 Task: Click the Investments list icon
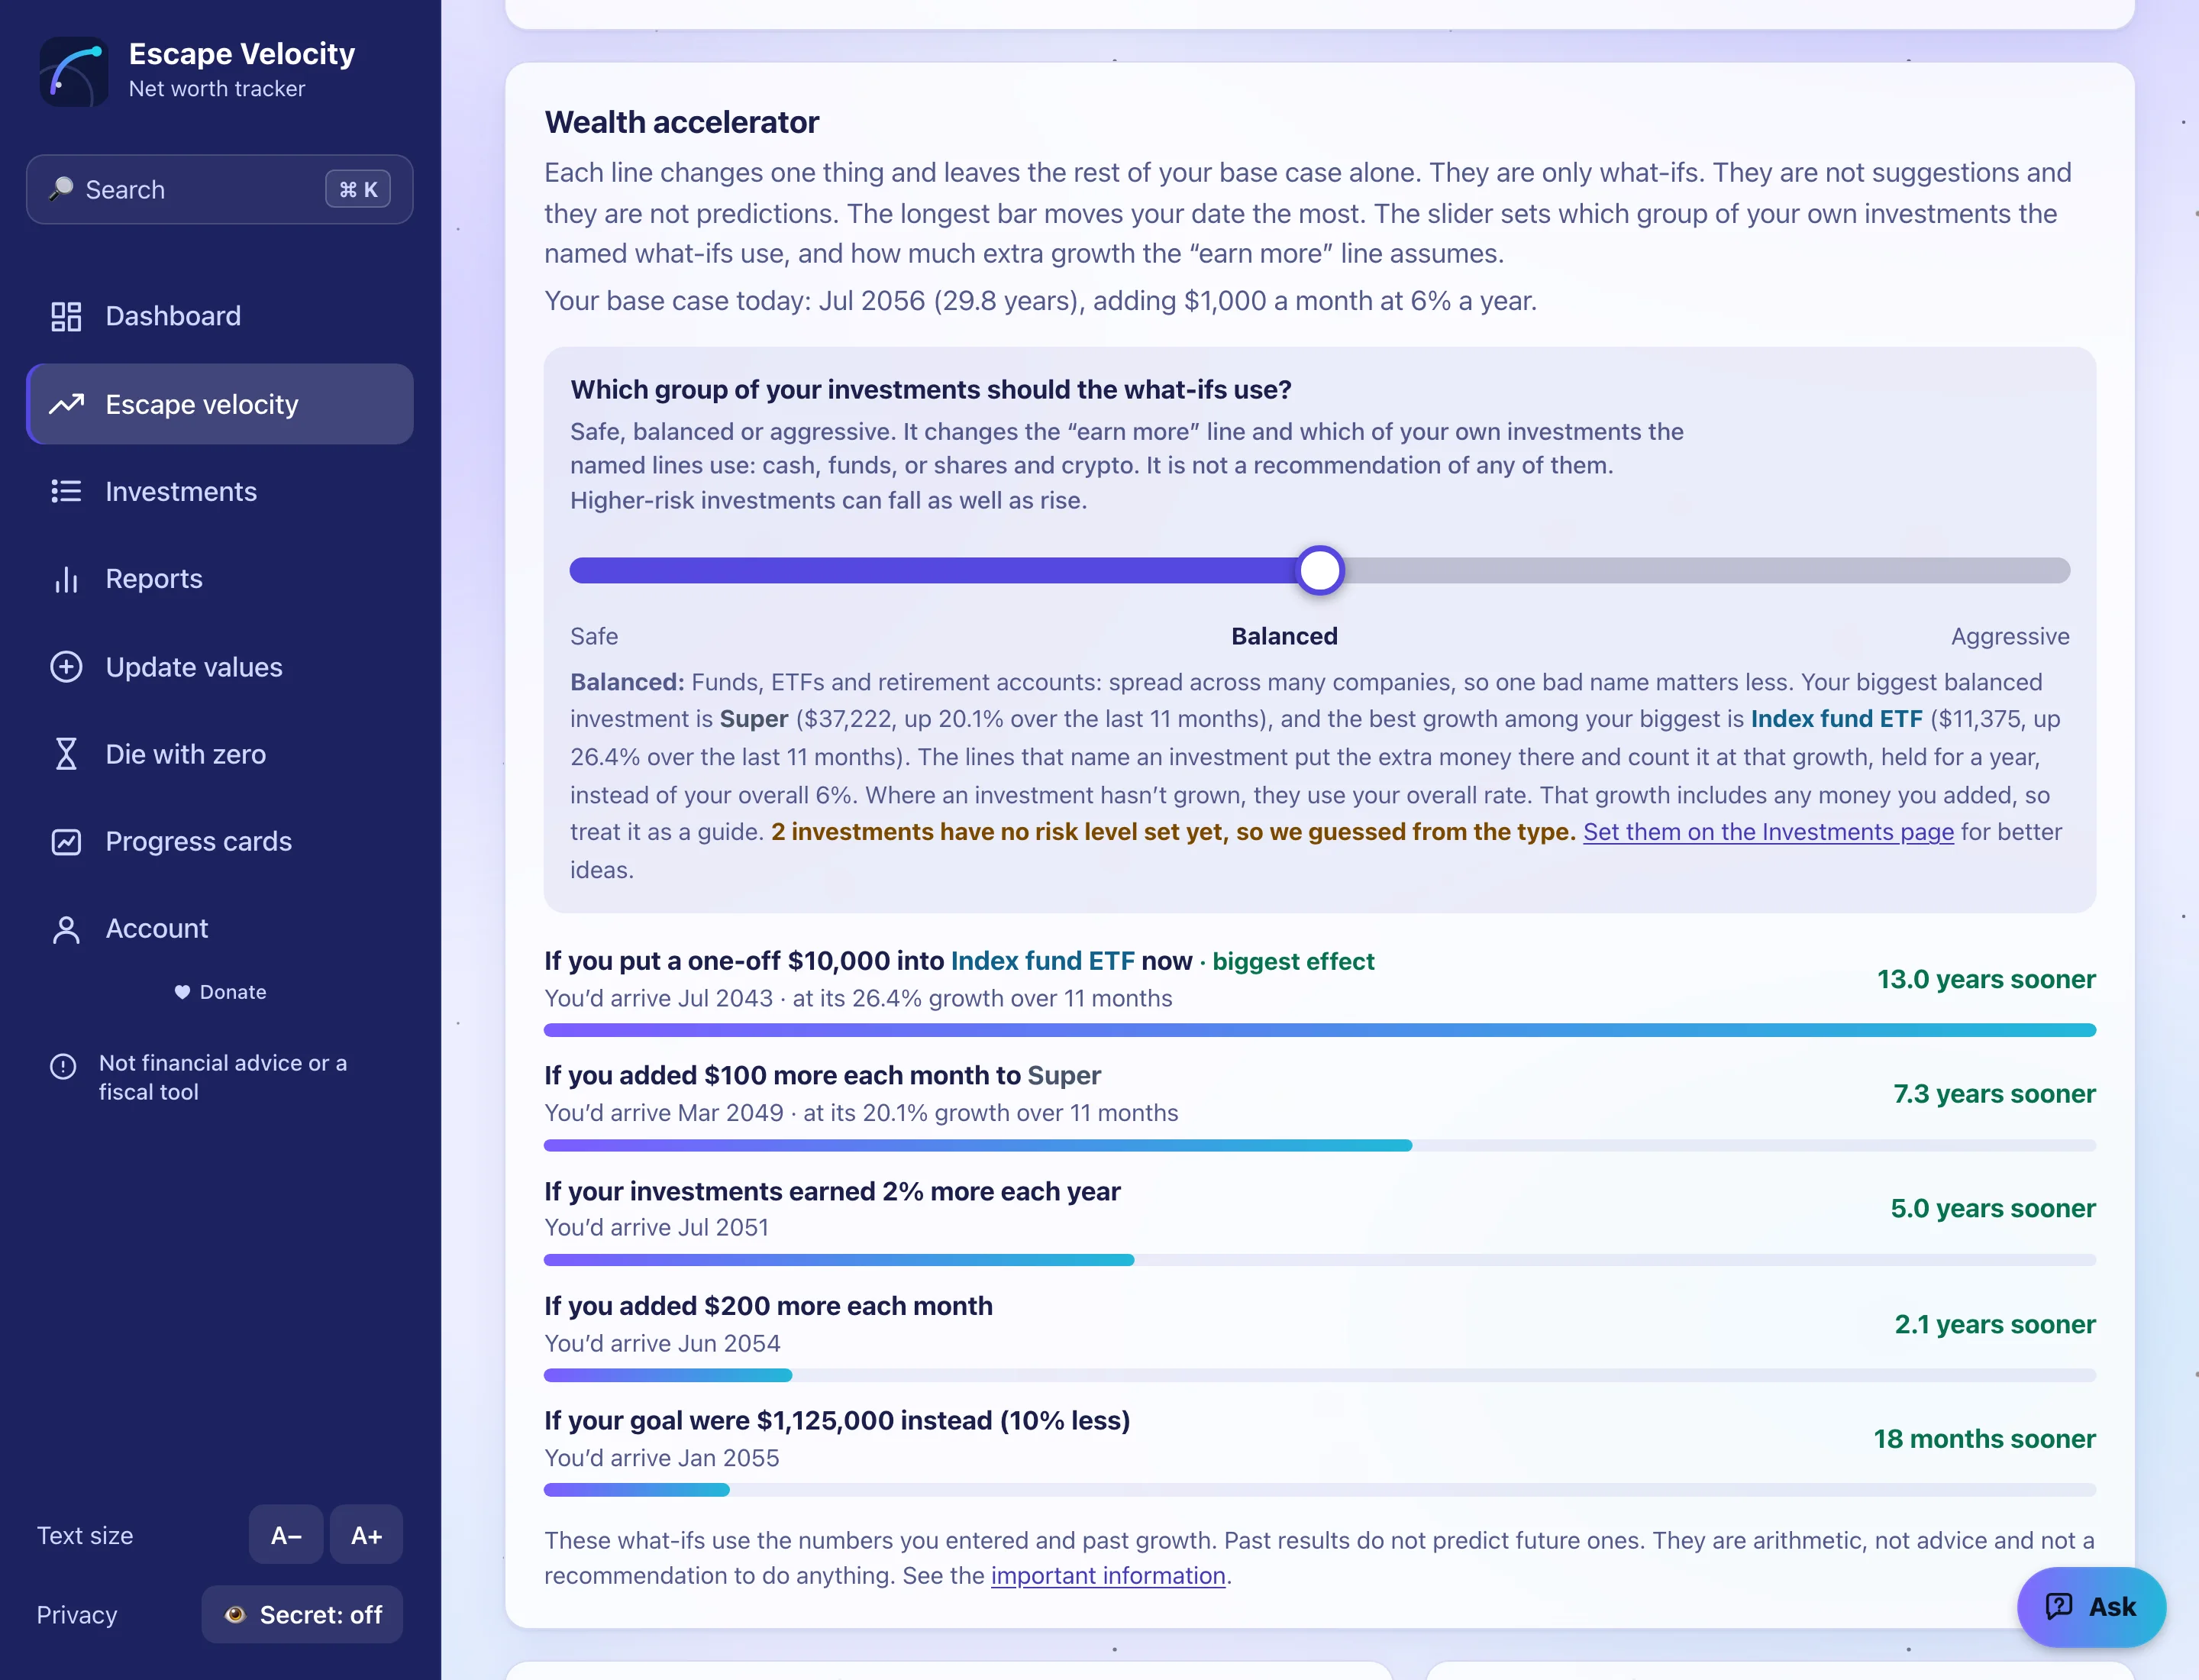(x=66, y=491)
